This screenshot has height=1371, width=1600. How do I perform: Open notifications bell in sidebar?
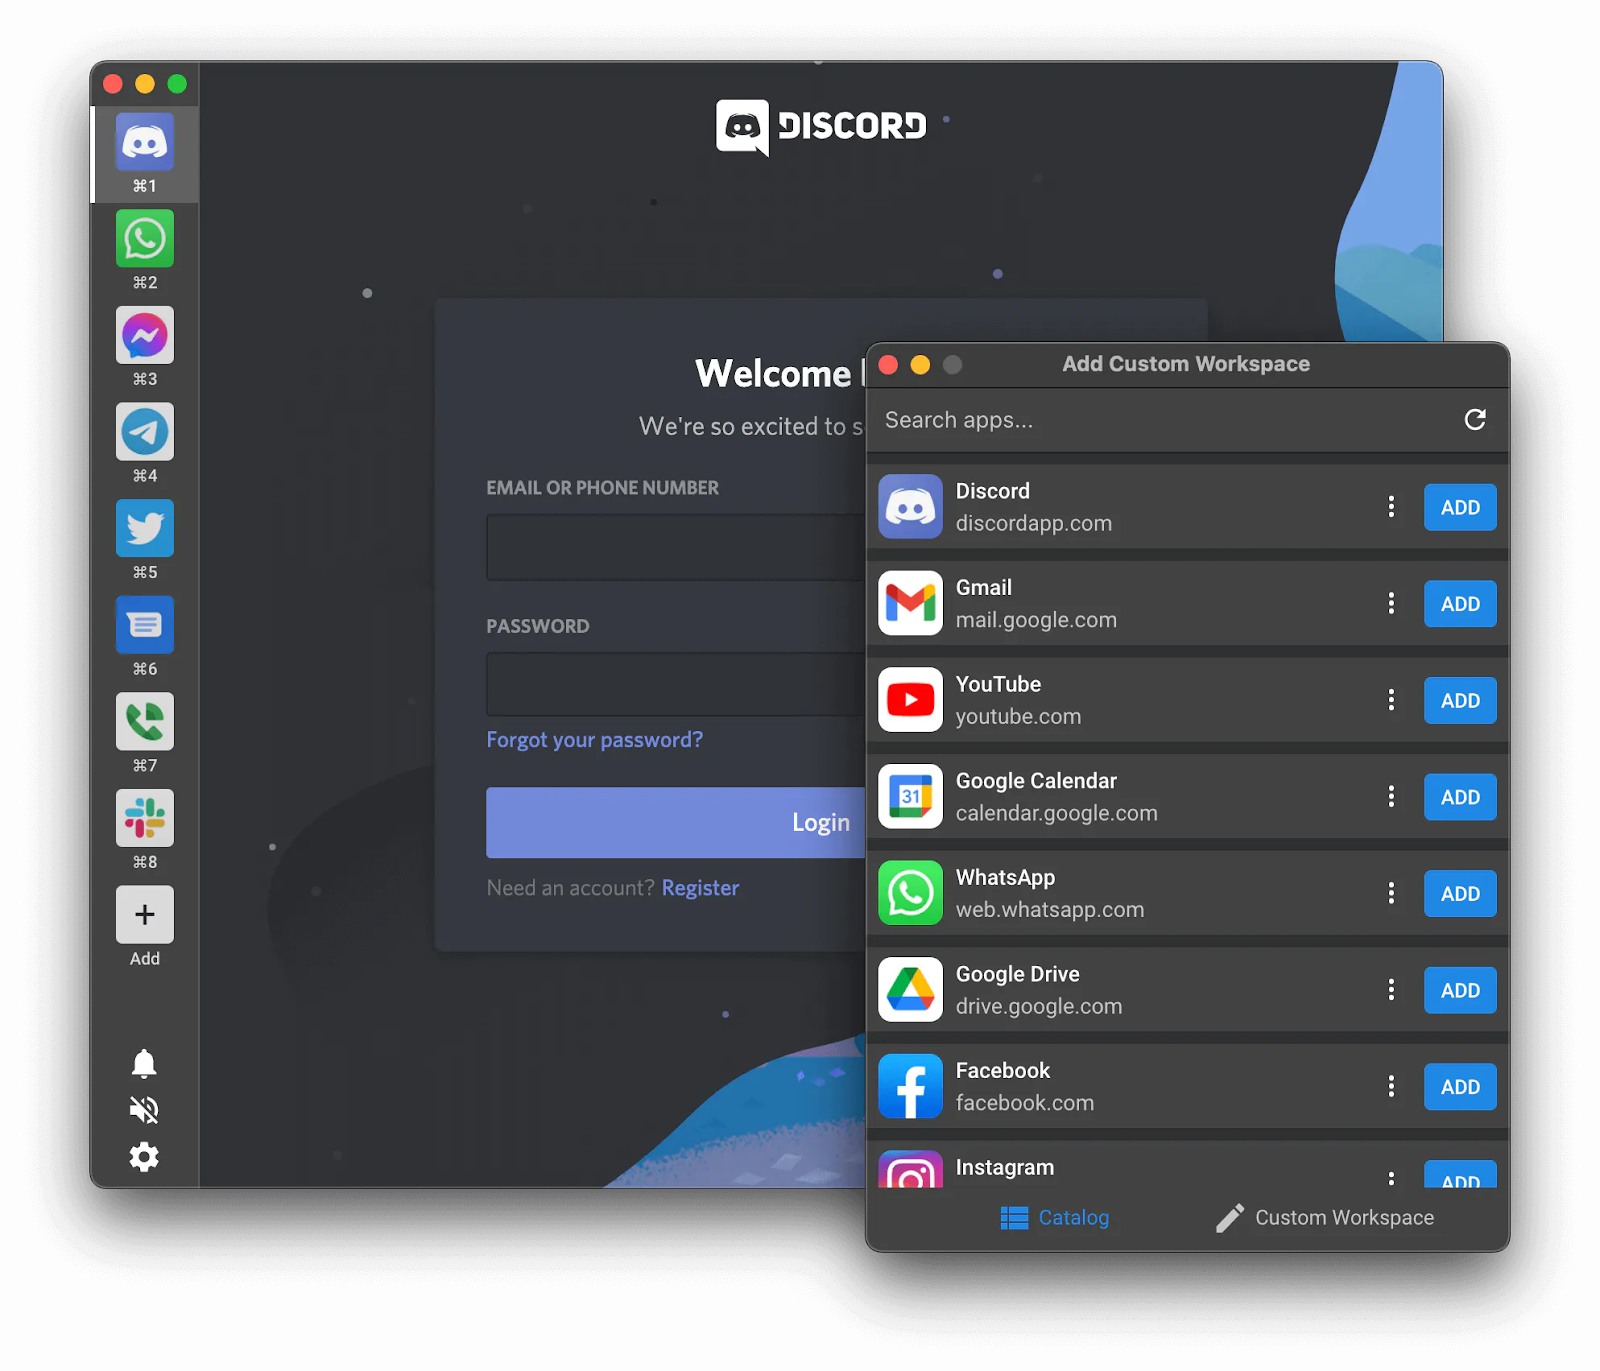pos(144,1064)
